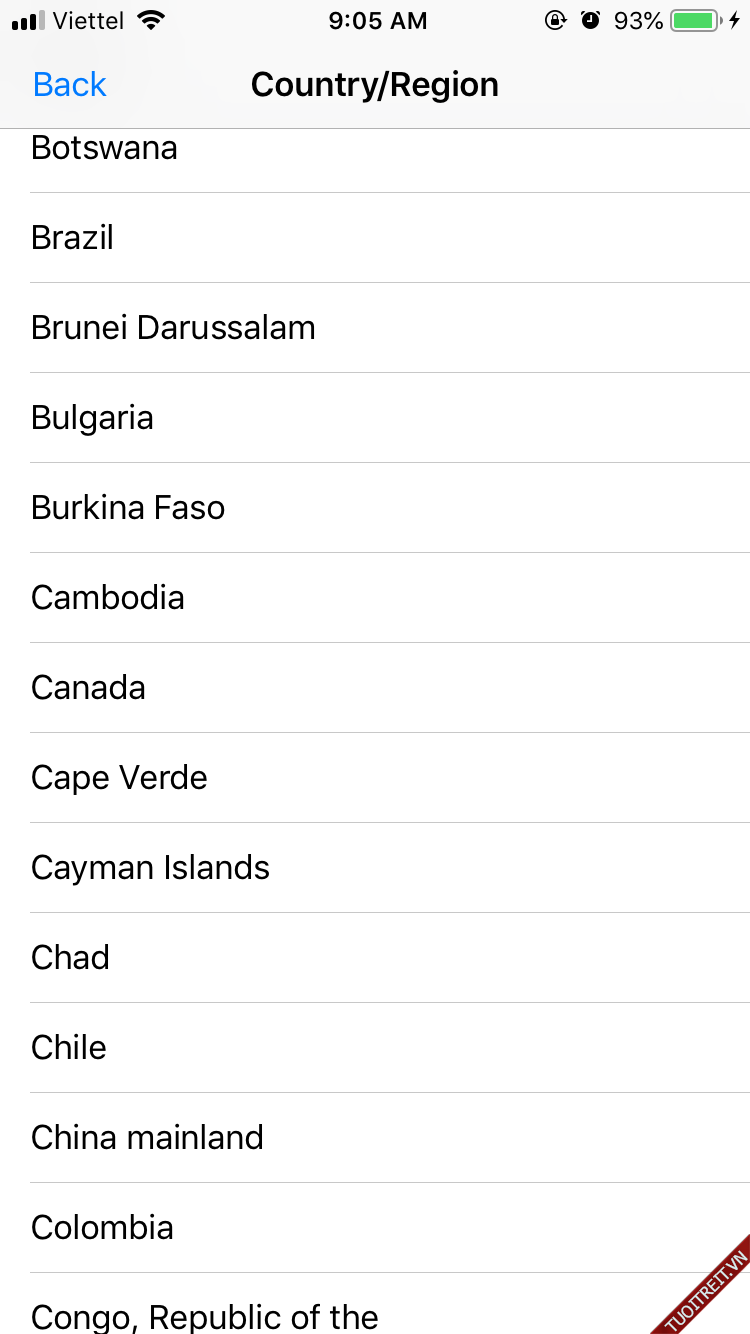Select Cayman Islands
Viewport: 750px width, 1334px height.
pyautogui.click(x=150, y=868)
